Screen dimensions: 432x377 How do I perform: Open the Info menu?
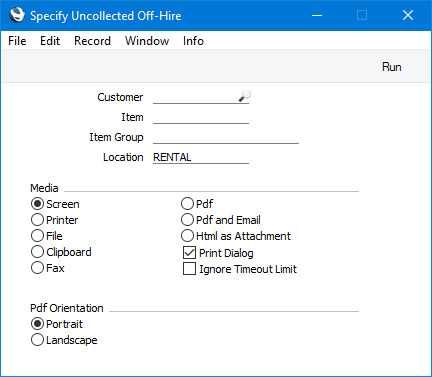coord(193,41)
